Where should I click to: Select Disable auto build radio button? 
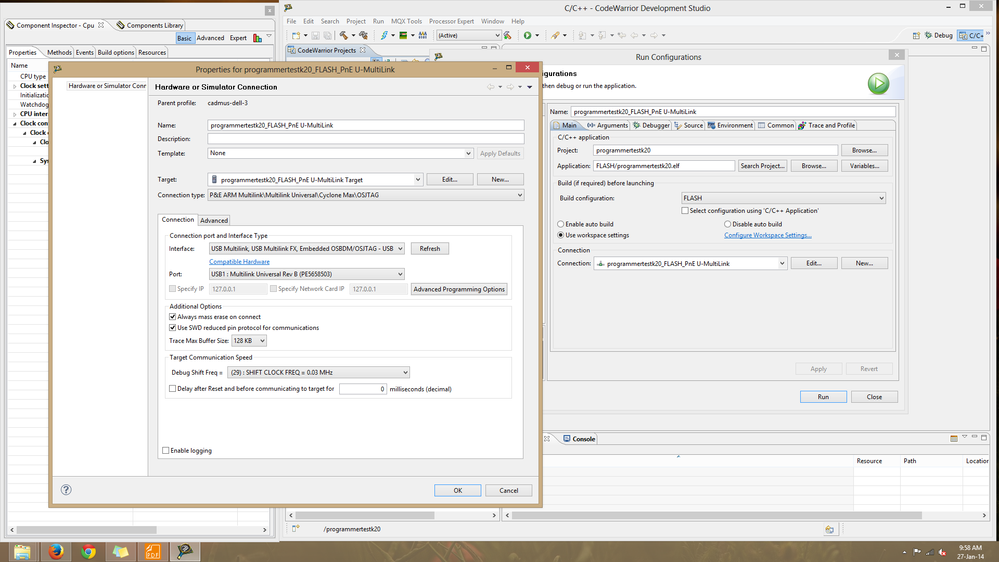[728, 224]
